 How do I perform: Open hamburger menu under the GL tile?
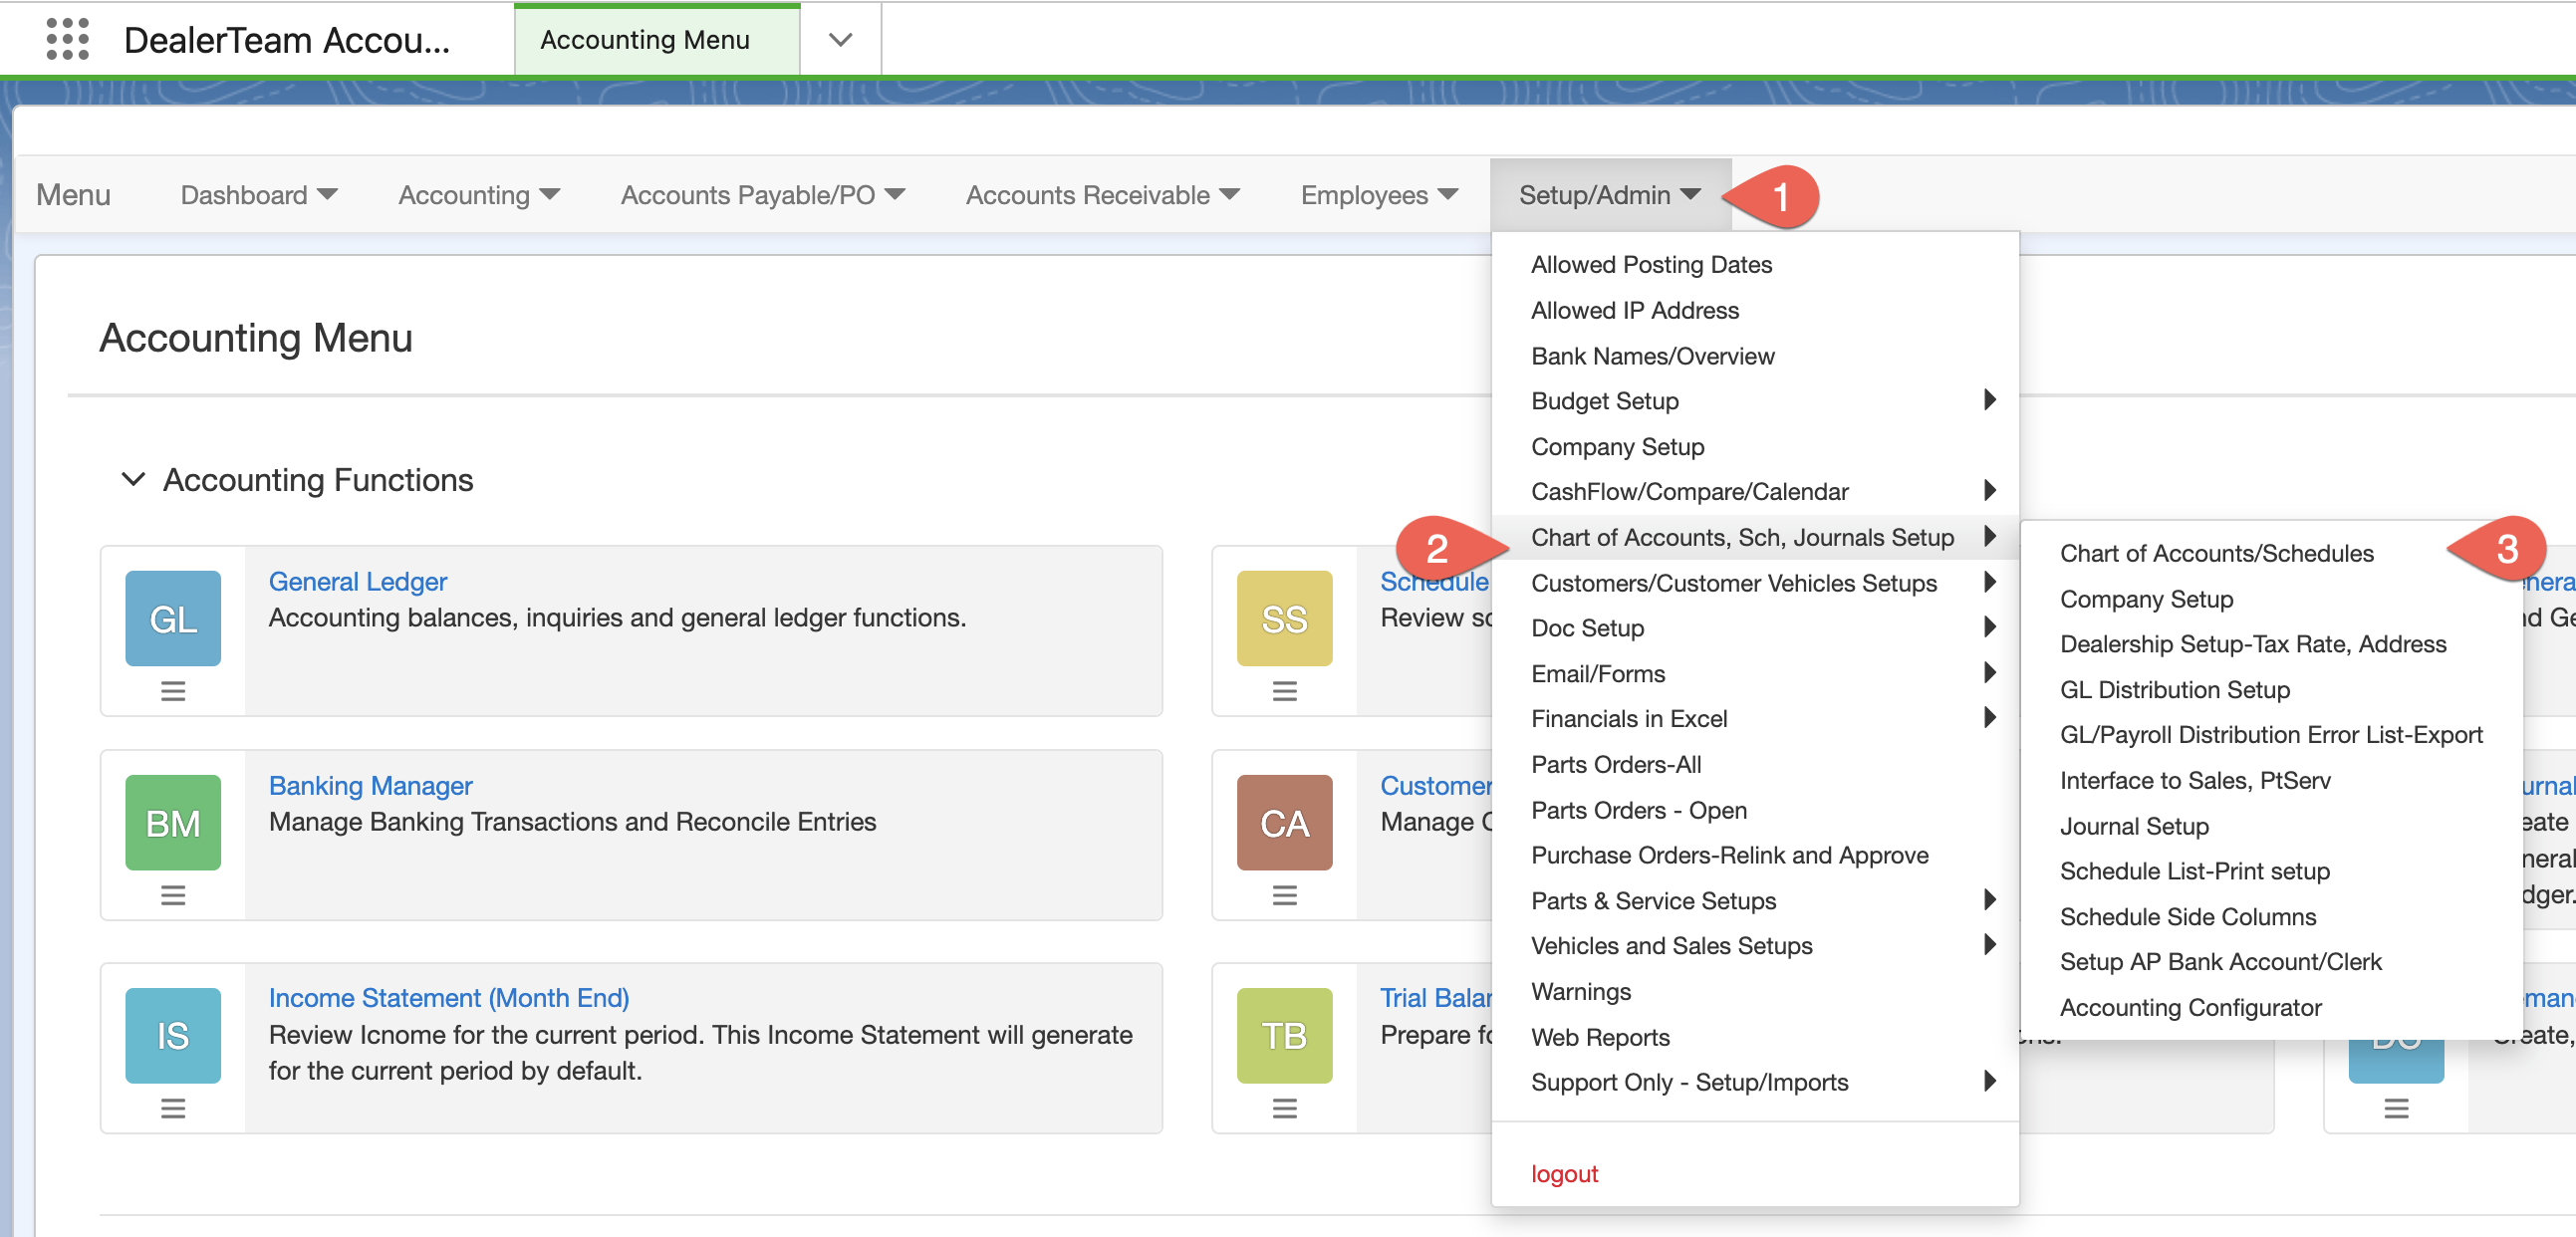[173, 691]
